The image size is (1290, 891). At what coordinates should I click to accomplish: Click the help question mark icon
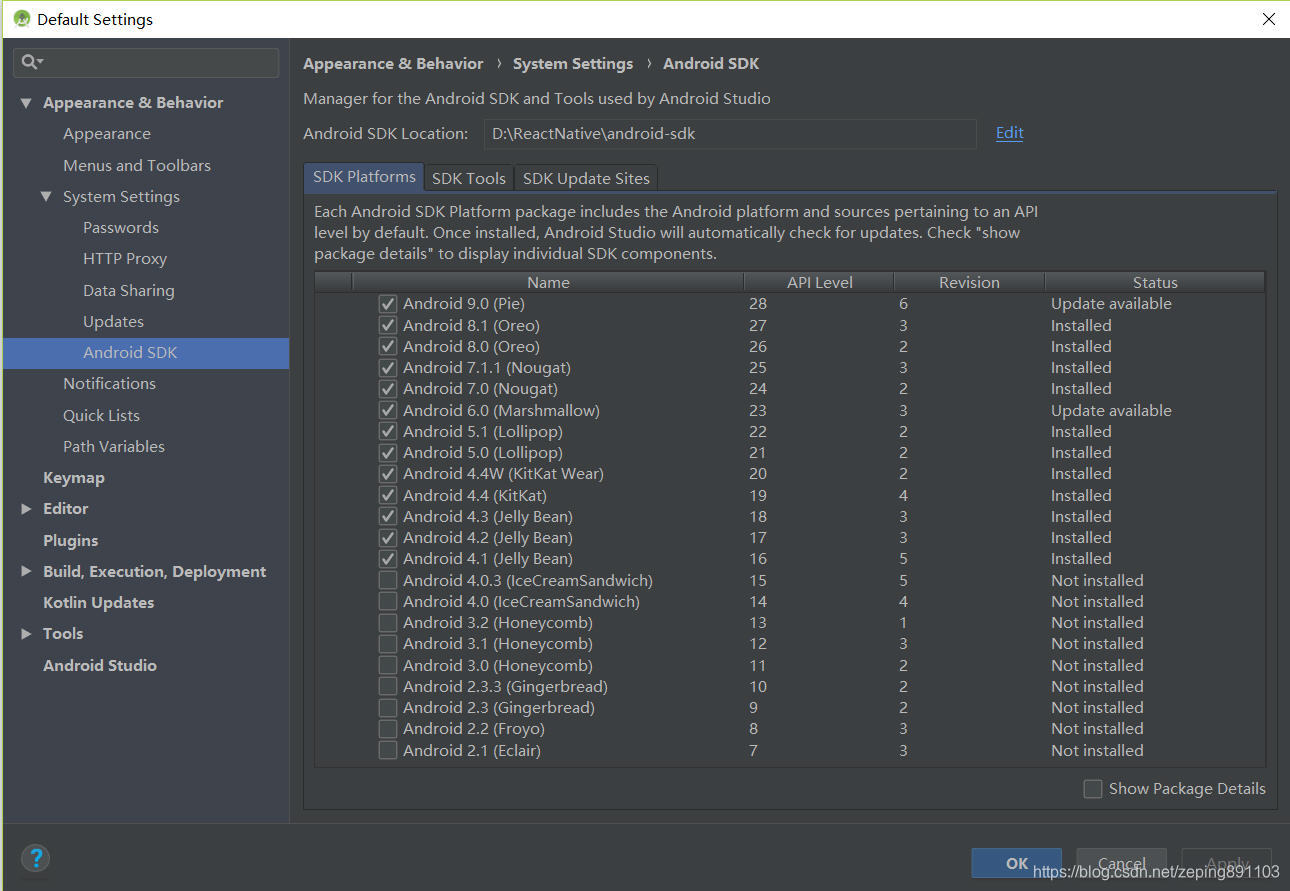36,858
